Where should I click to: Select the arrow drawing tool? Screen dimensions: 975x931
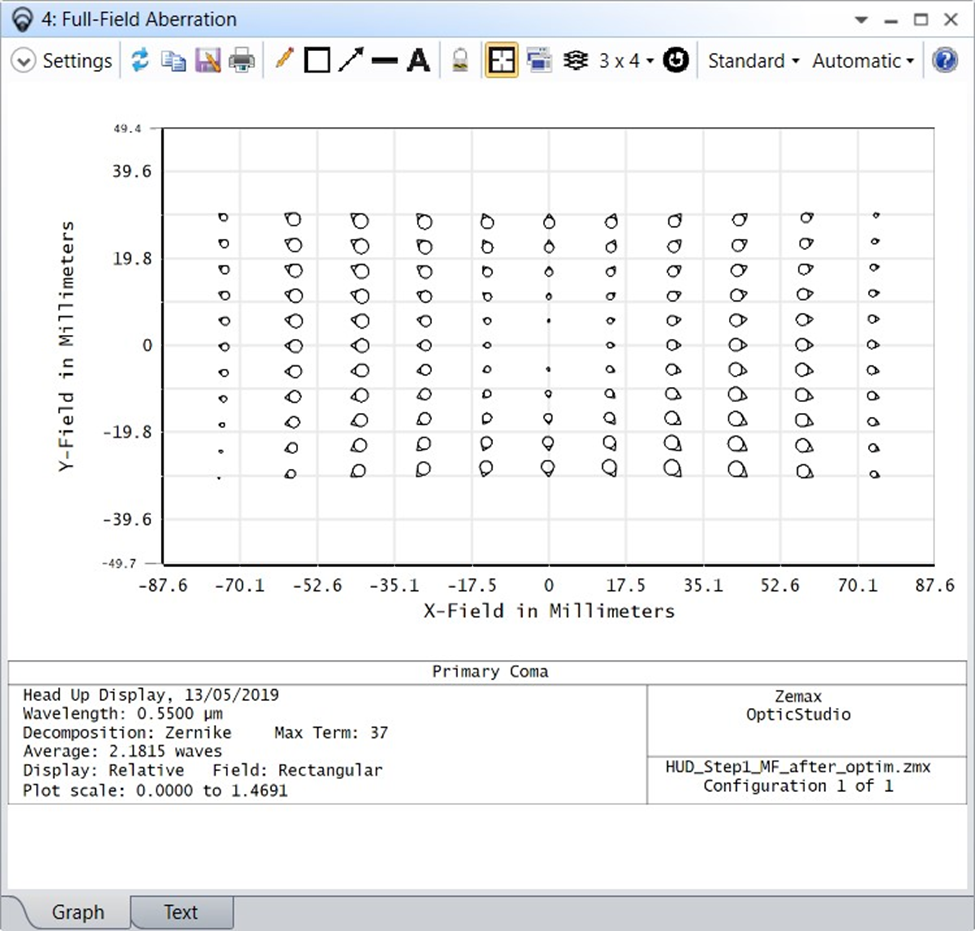[350, 61]
